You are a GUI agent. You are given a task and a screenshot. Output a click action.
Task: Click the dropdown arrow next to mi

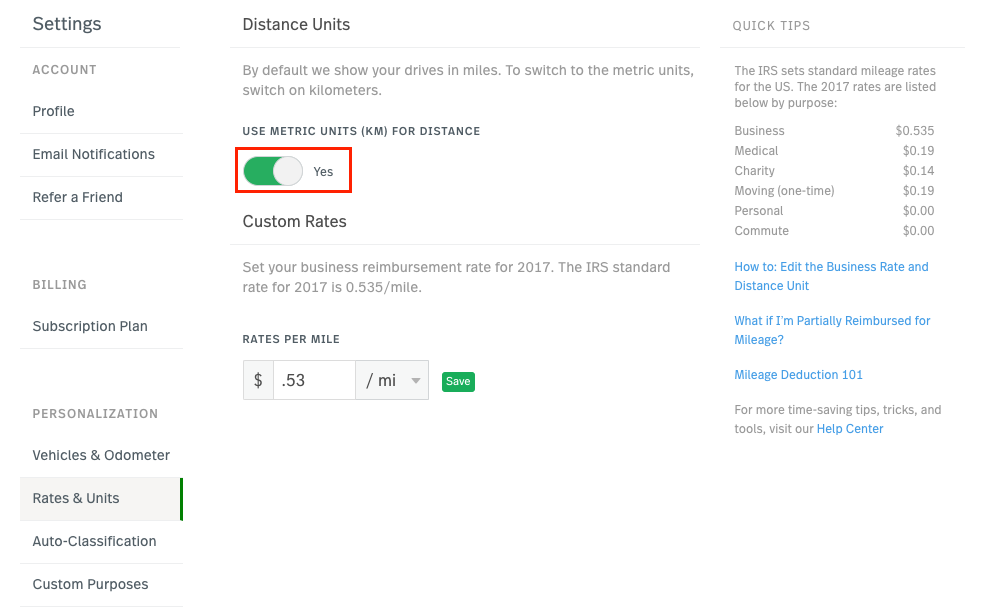click(x=416, y=380)
